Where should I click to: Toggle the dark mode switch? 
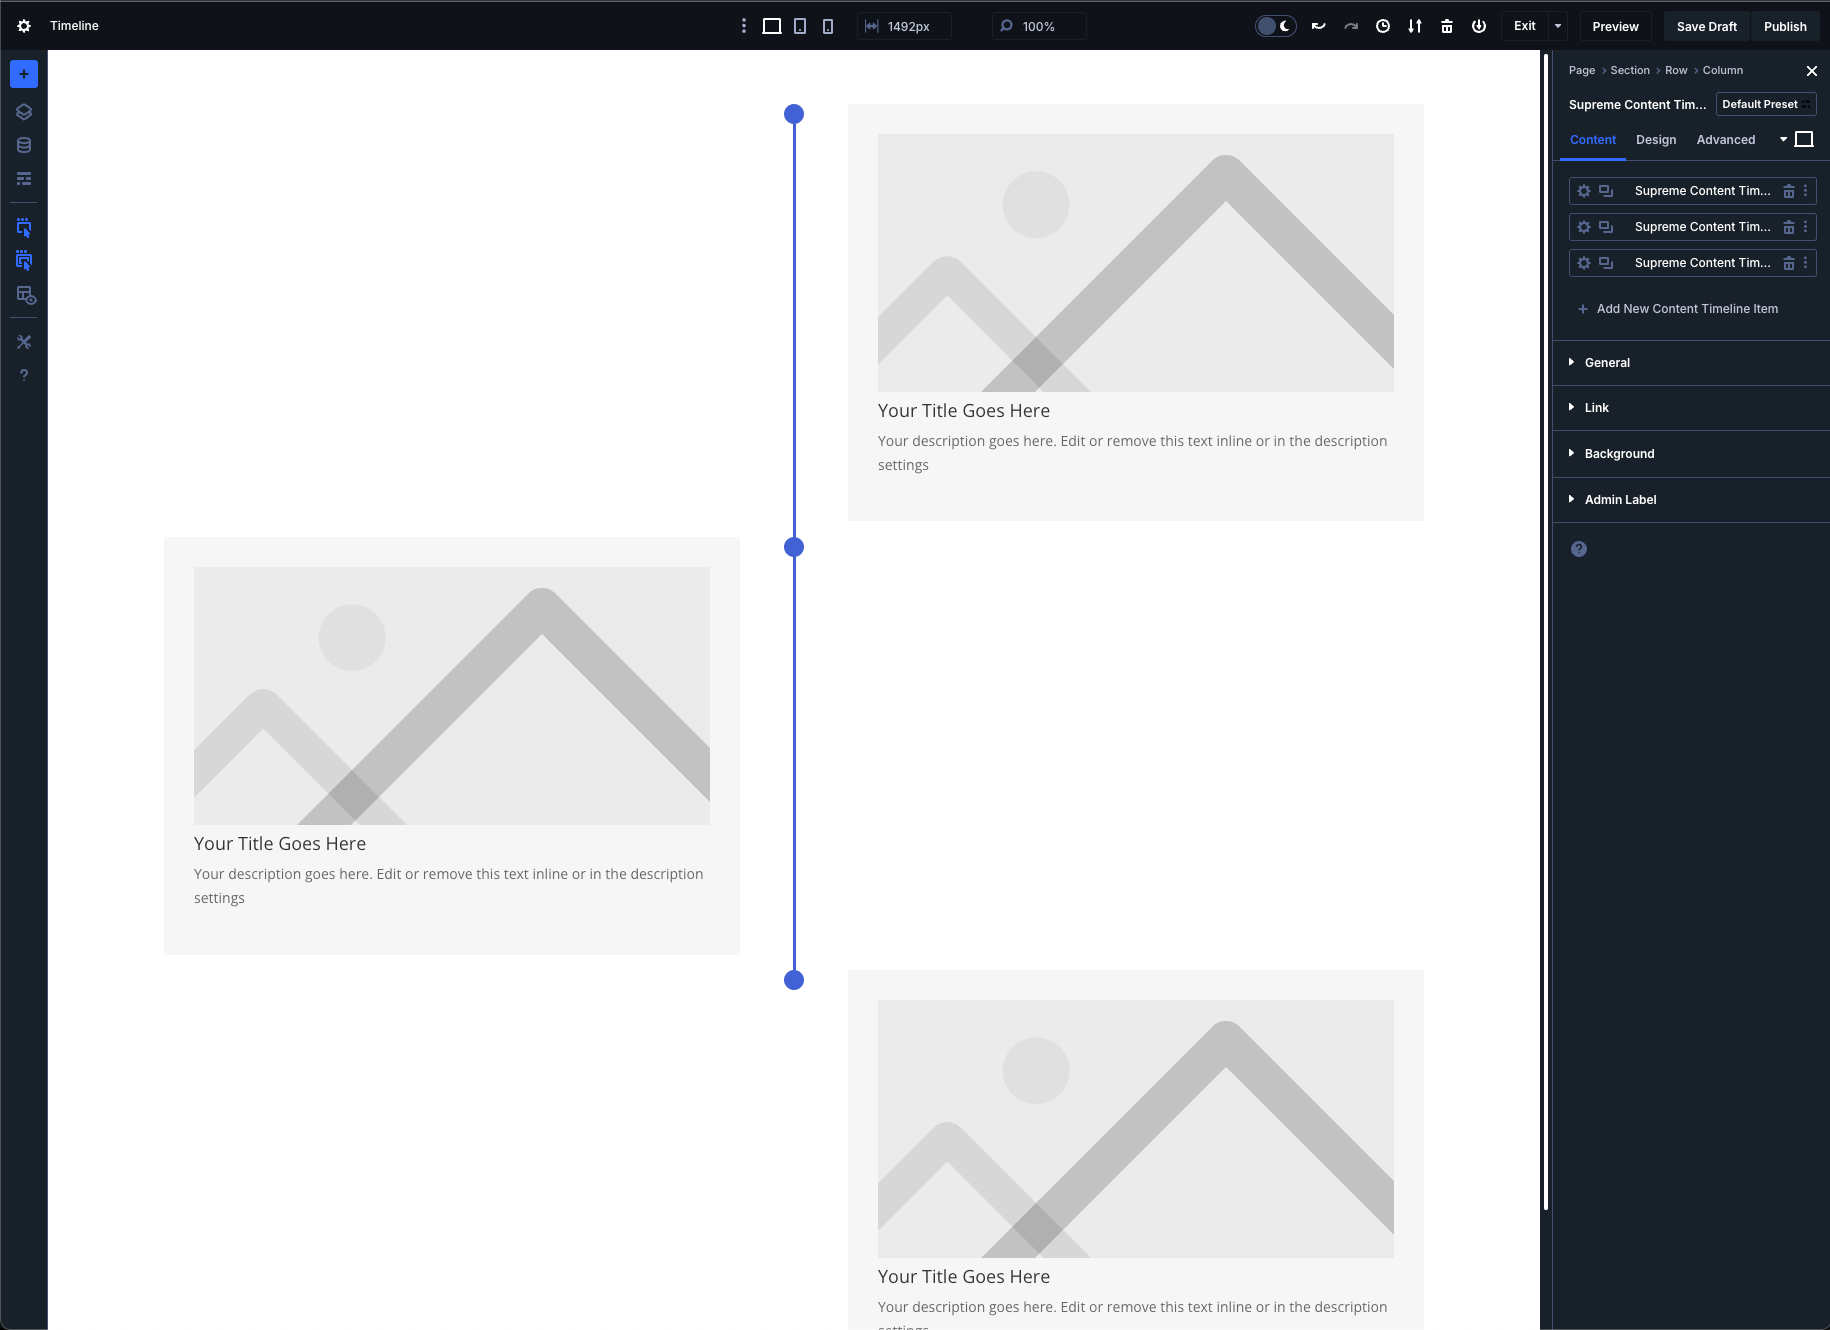click(x=1276, y=26)
